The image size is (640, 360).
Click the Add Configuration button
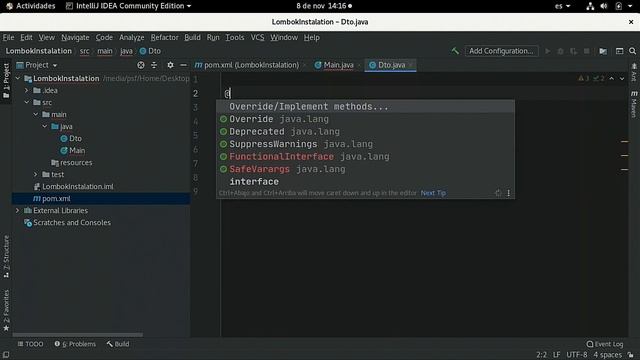click(x=501, y=51)
